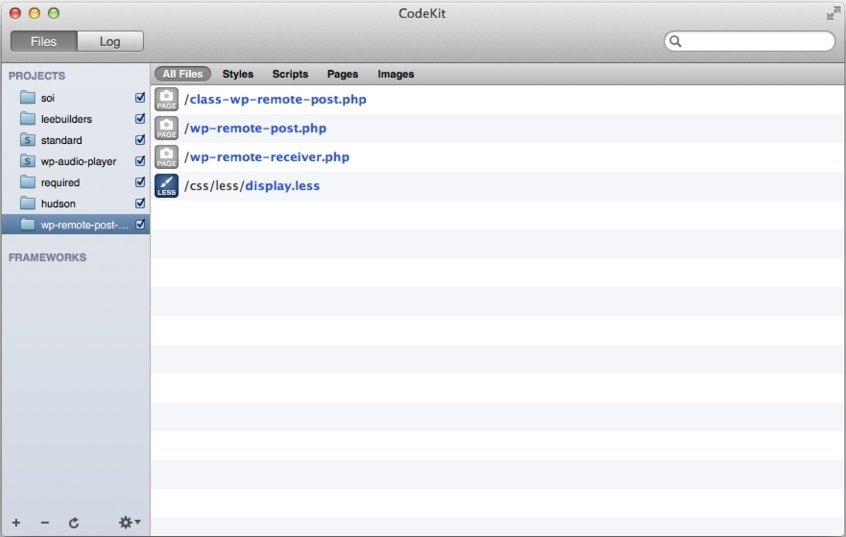Toggle the wp-remote-post project checkbox
This screenshot has height=537, width=846.
pyautogui.click(x=140, y=224)
